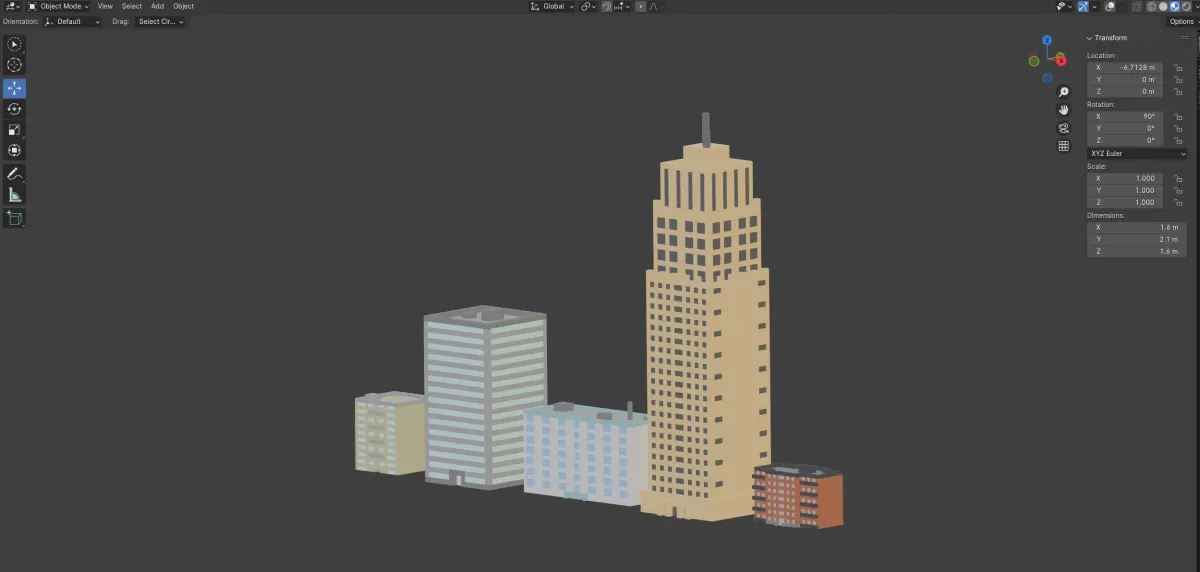The image size is (1200, 572).
Task: Open the View menu
Action: [x=105, y=6]
